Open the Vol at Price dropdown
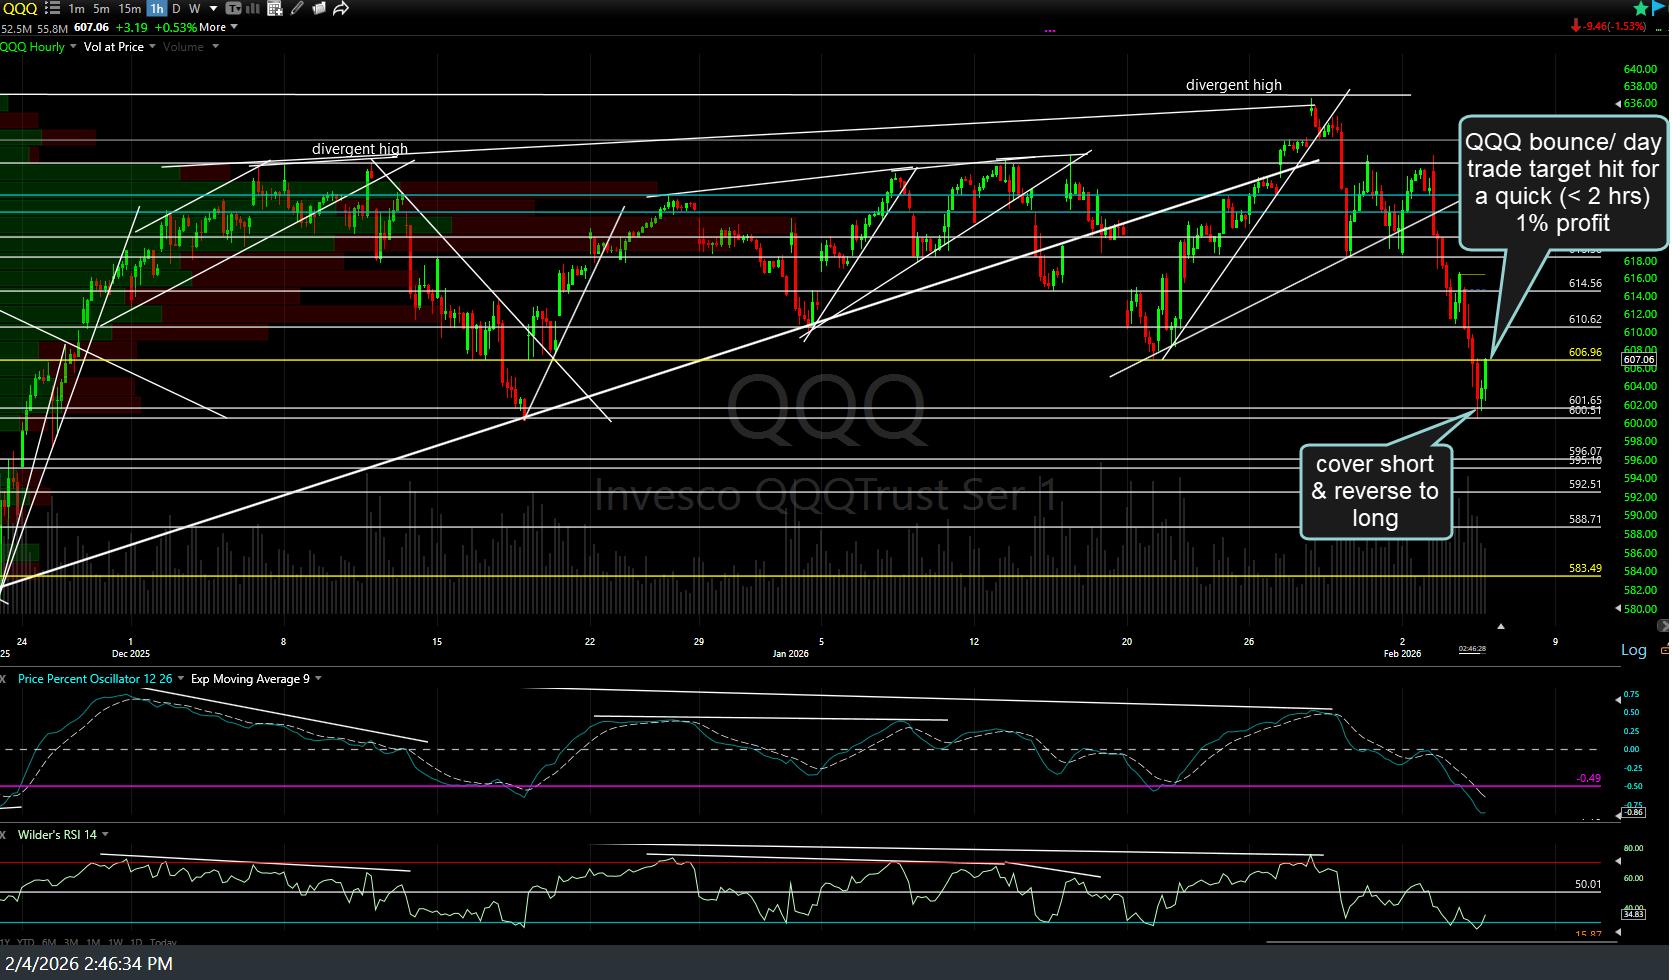The image size is (1672, 980). tap(119, 47)
